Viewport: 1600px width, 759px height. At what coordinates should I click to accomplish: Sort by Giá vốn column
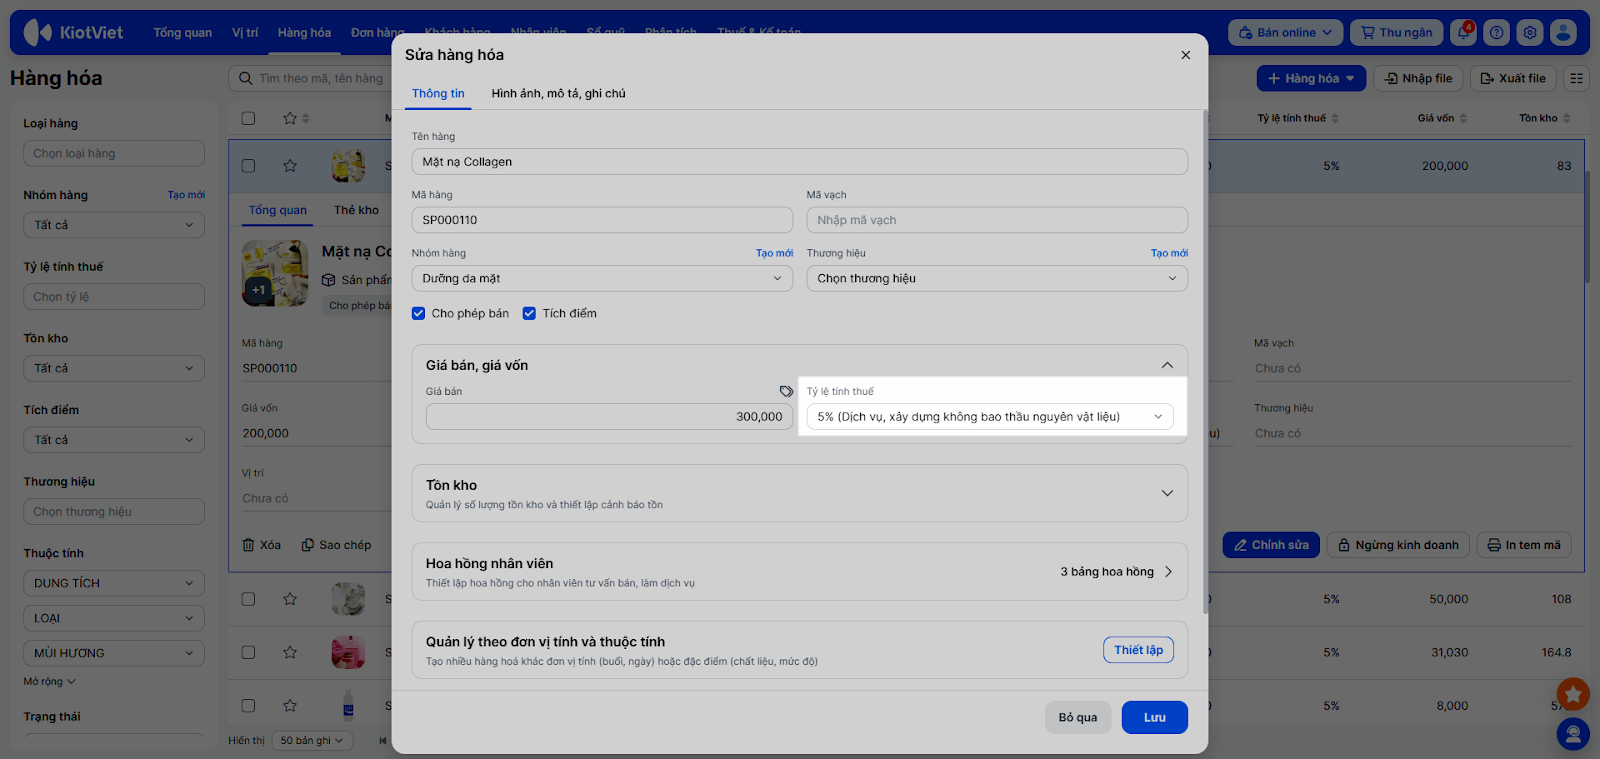pyautogui.click(x=1442, y=118)
